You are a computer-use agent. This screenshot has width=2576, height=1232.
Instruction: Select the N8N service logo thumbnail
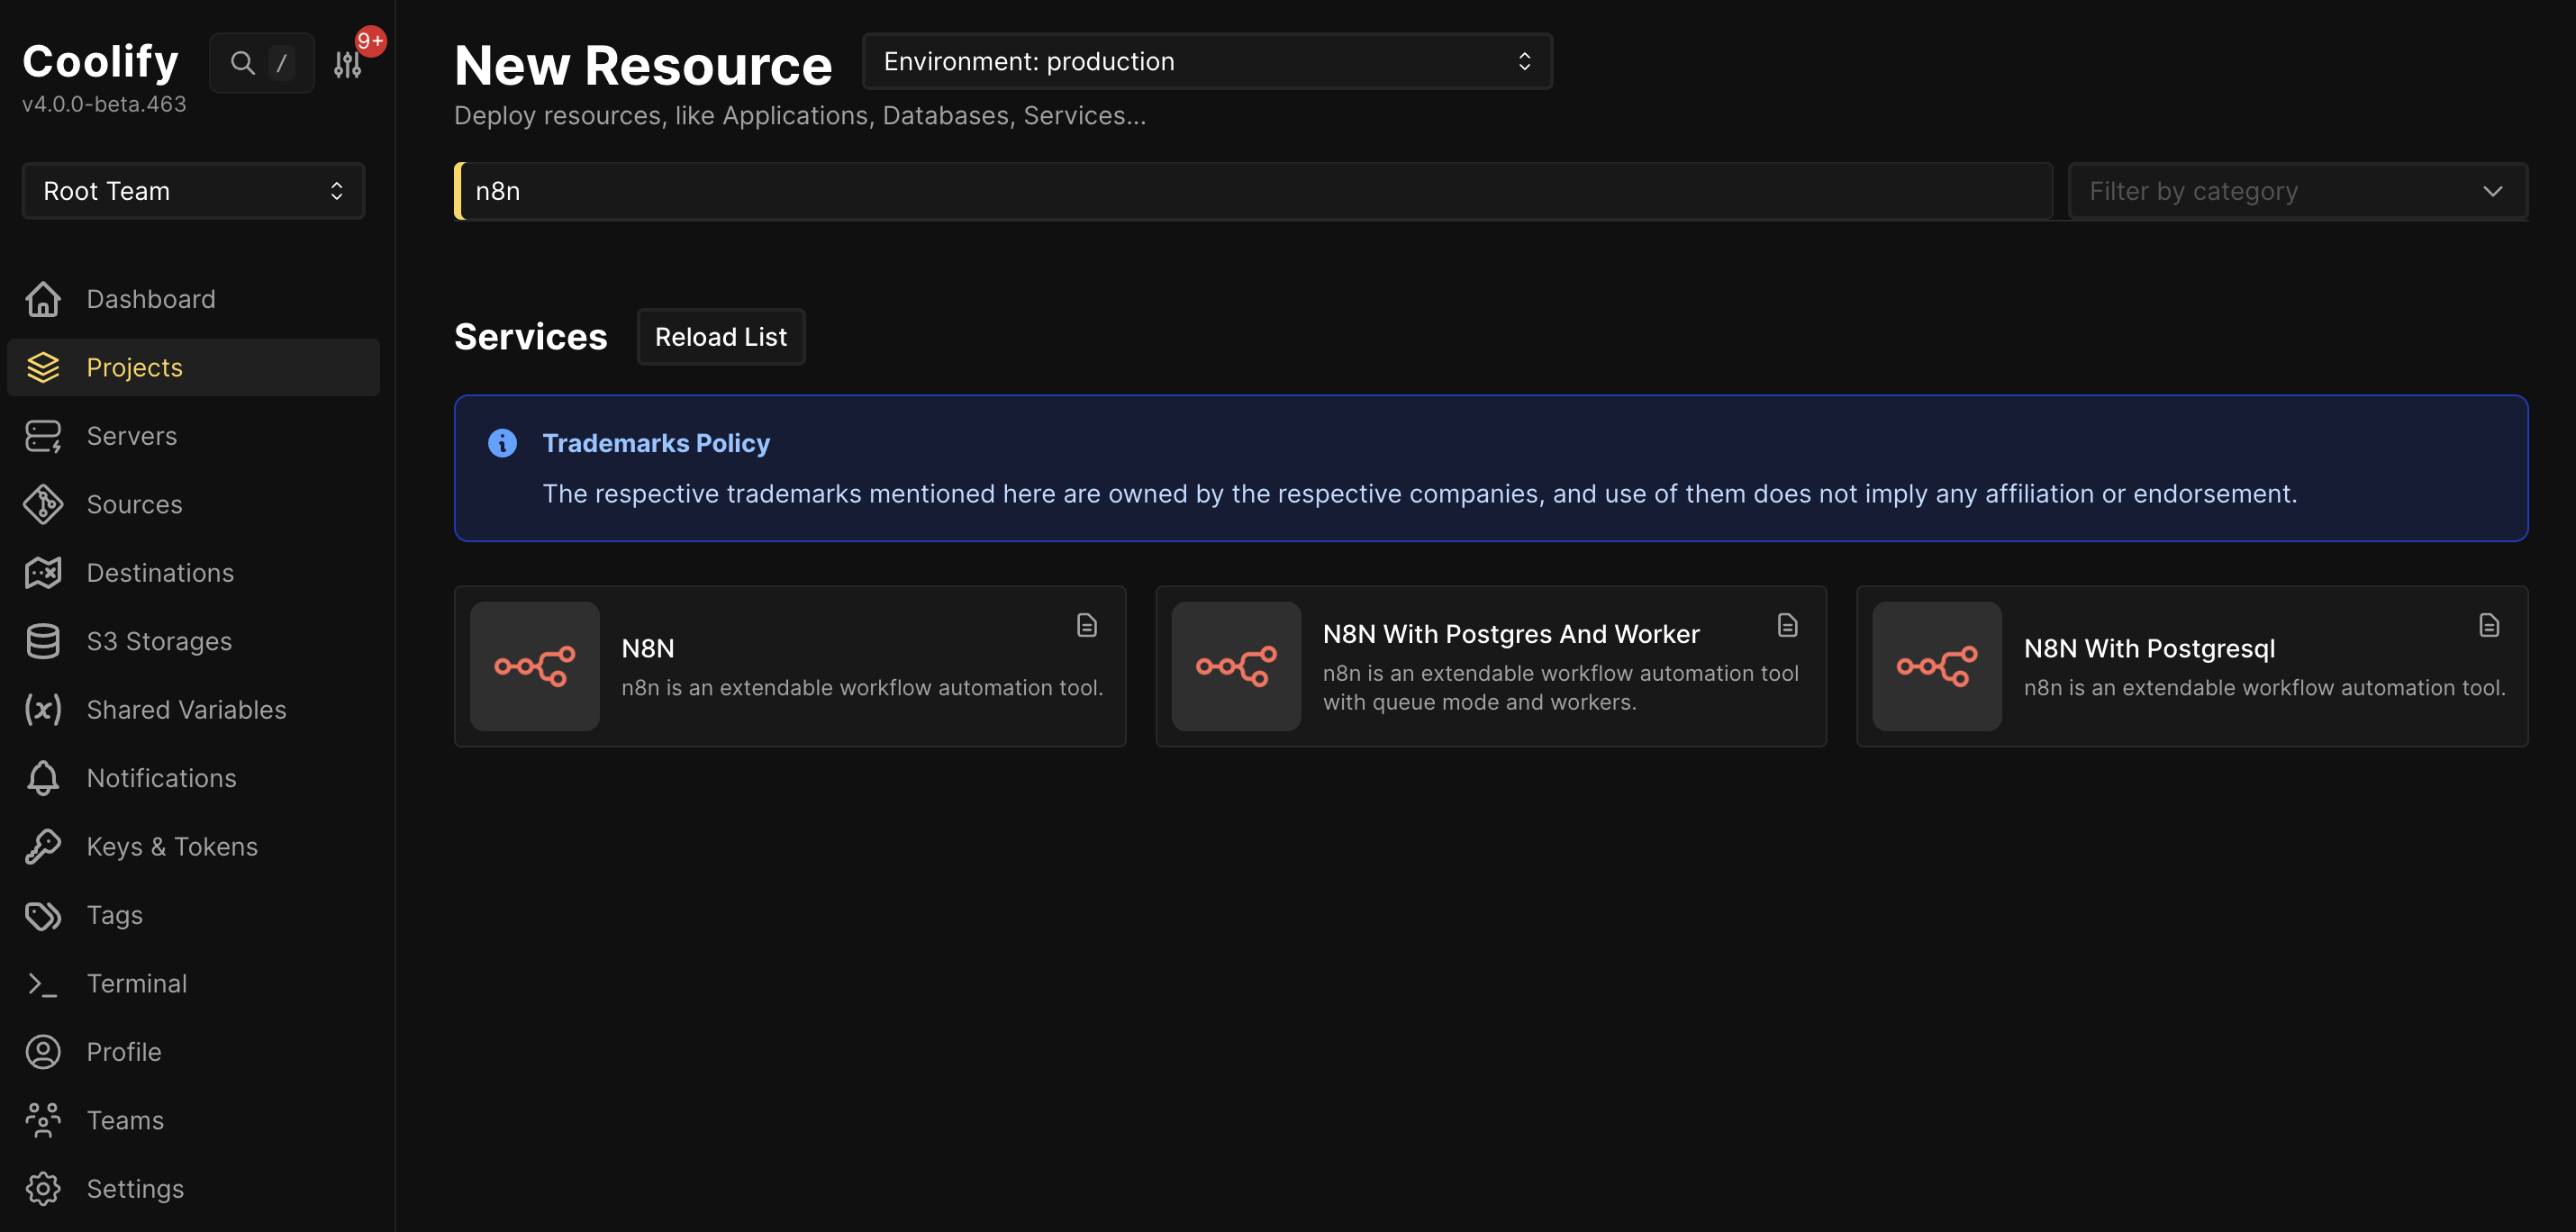pos(535,666)
